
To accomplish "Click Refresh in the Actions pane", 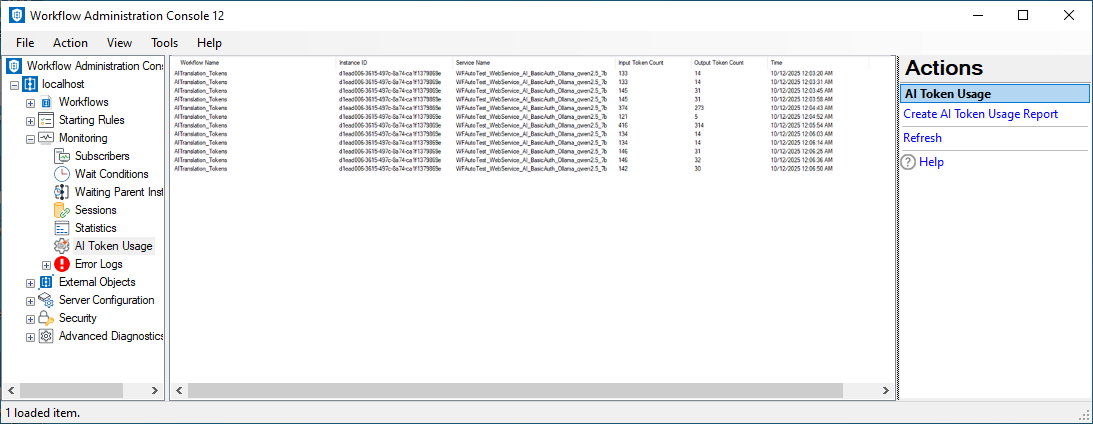I will tap(922, 138).
